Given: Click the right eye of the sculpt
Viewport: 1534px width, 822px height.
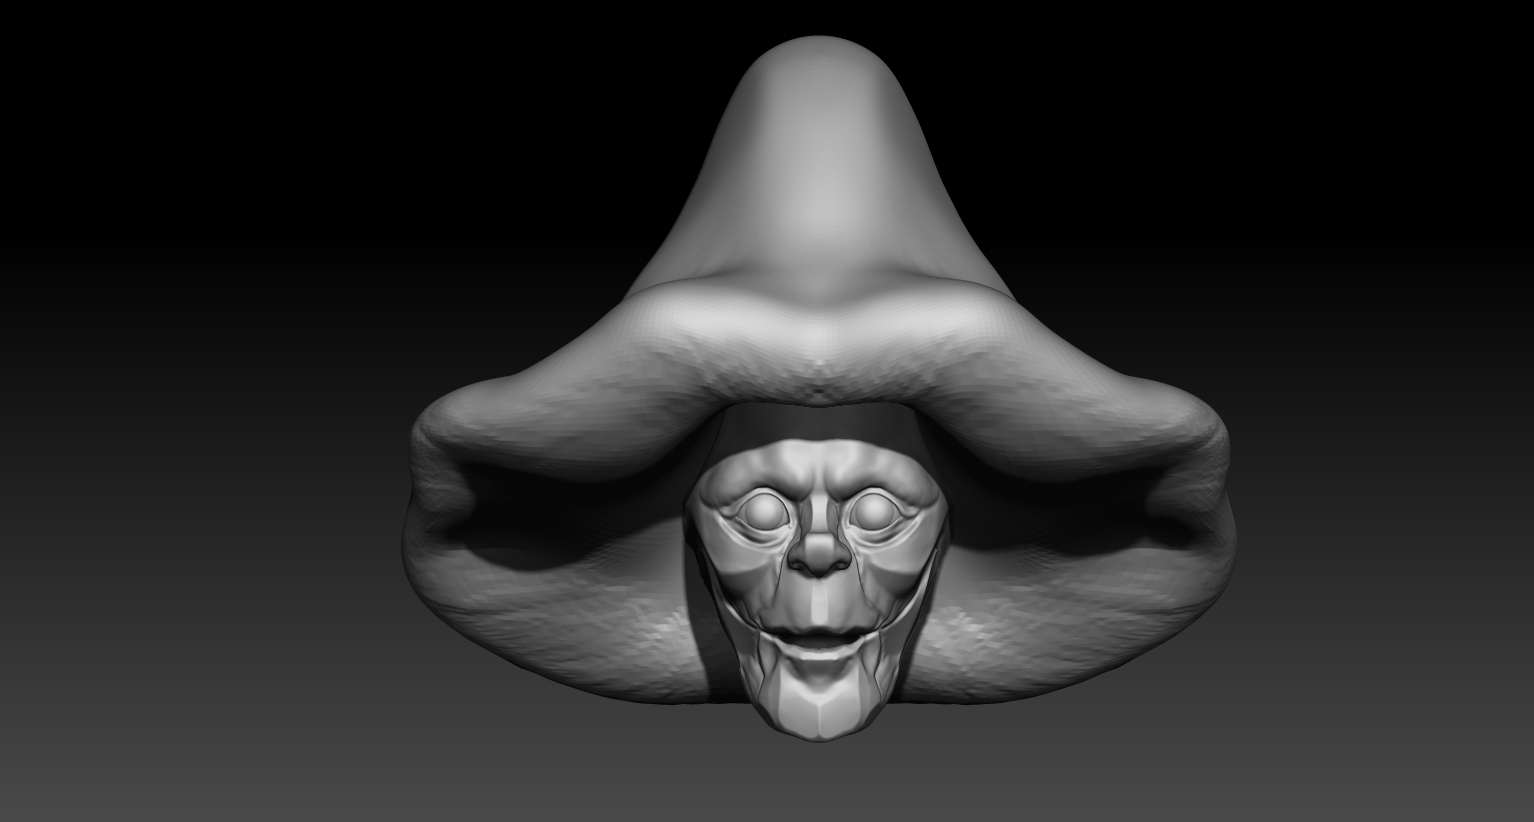Looking at the screenshot, I should [x=873, y=510].
